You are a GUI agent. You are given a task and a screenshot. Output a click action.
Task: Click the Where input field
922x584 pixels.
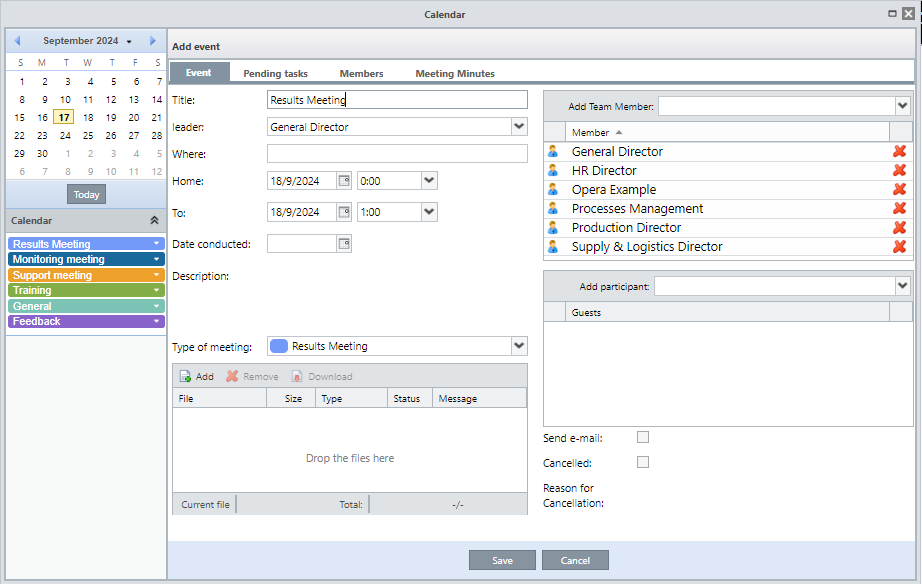(x=397, y=153)
